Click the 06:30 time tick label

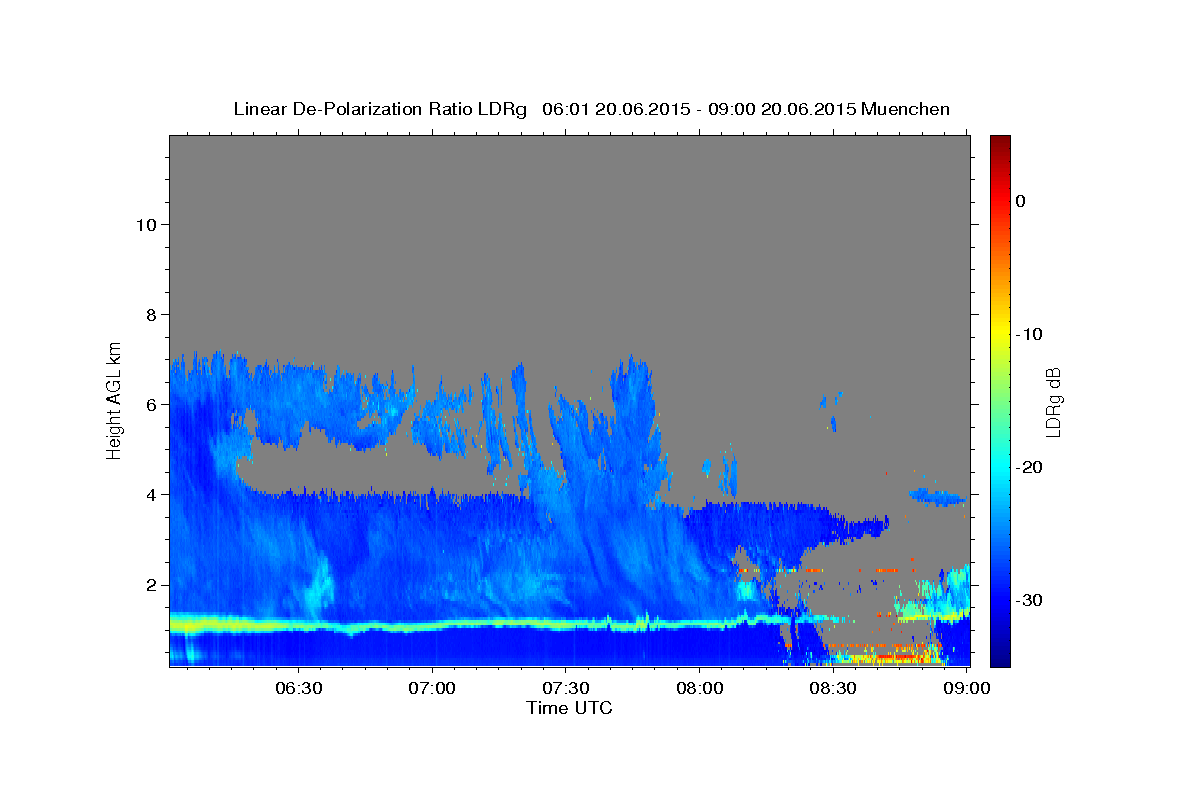click(299, 689)
